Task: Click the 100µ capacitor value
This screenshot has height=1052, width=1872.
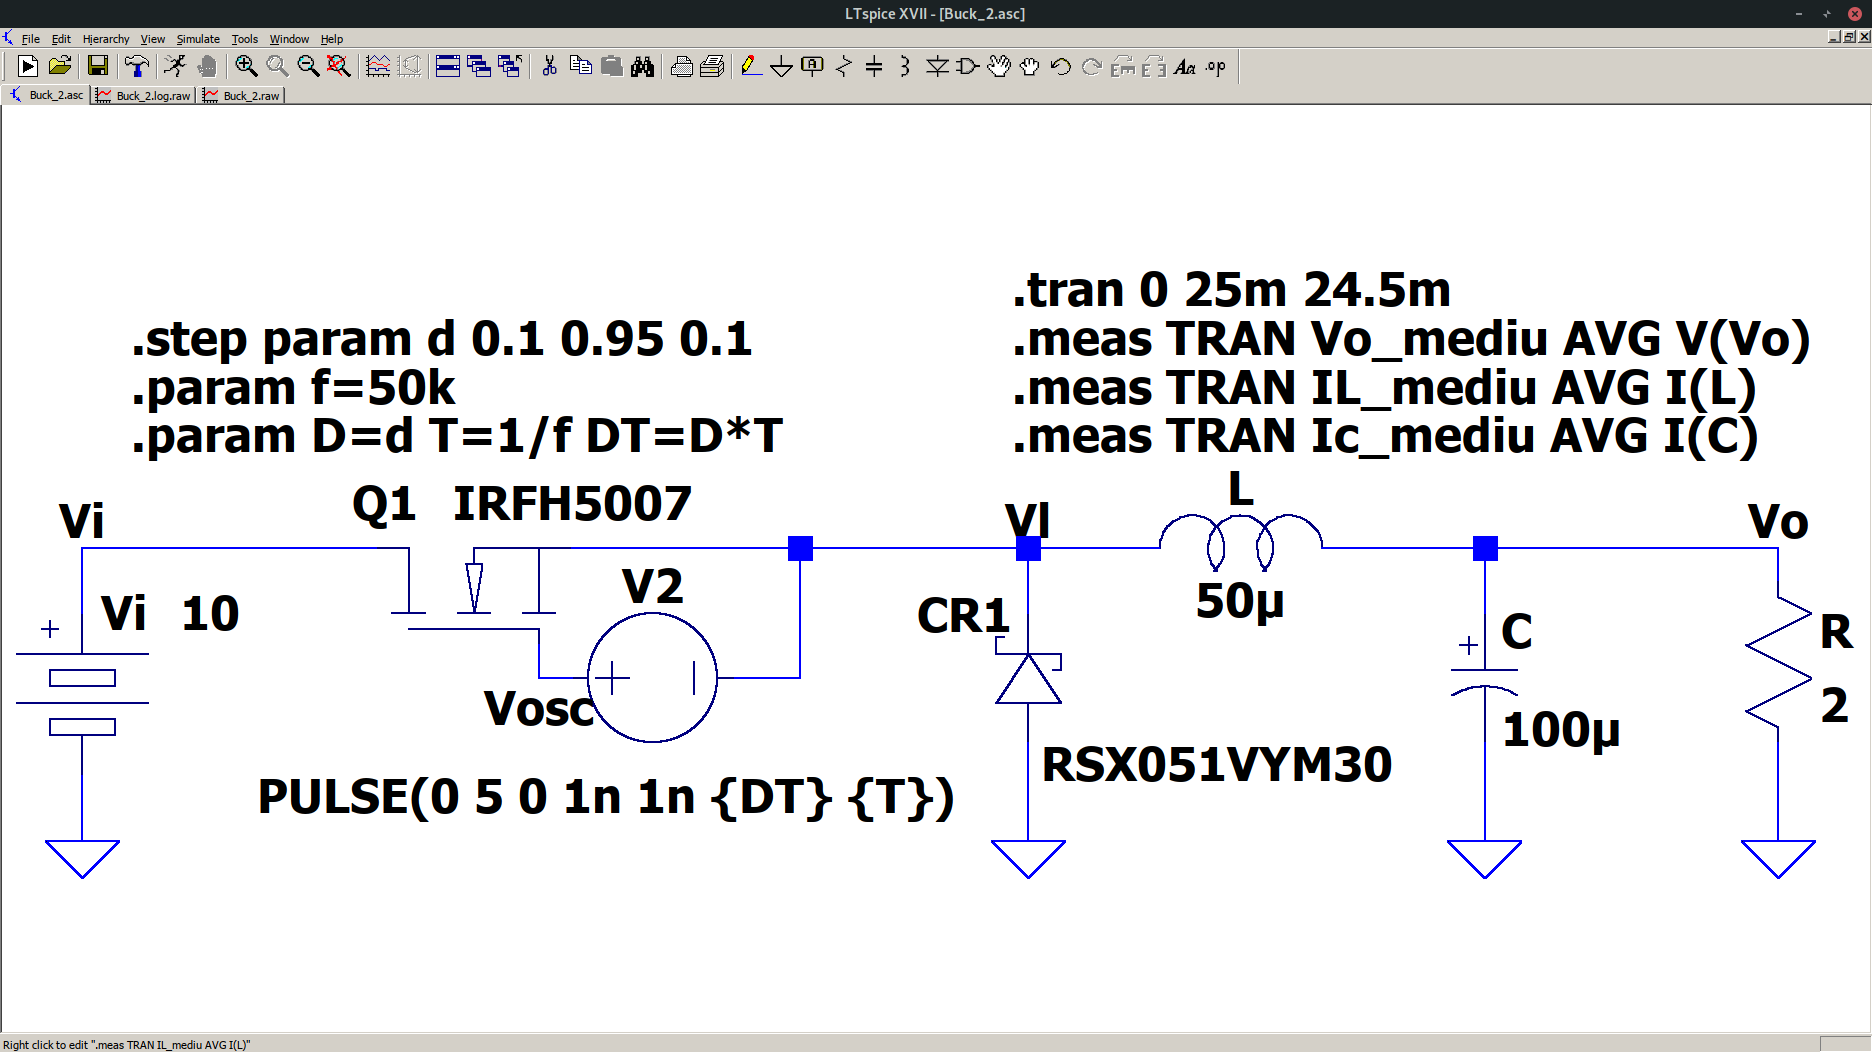Action: point(1561,730)
